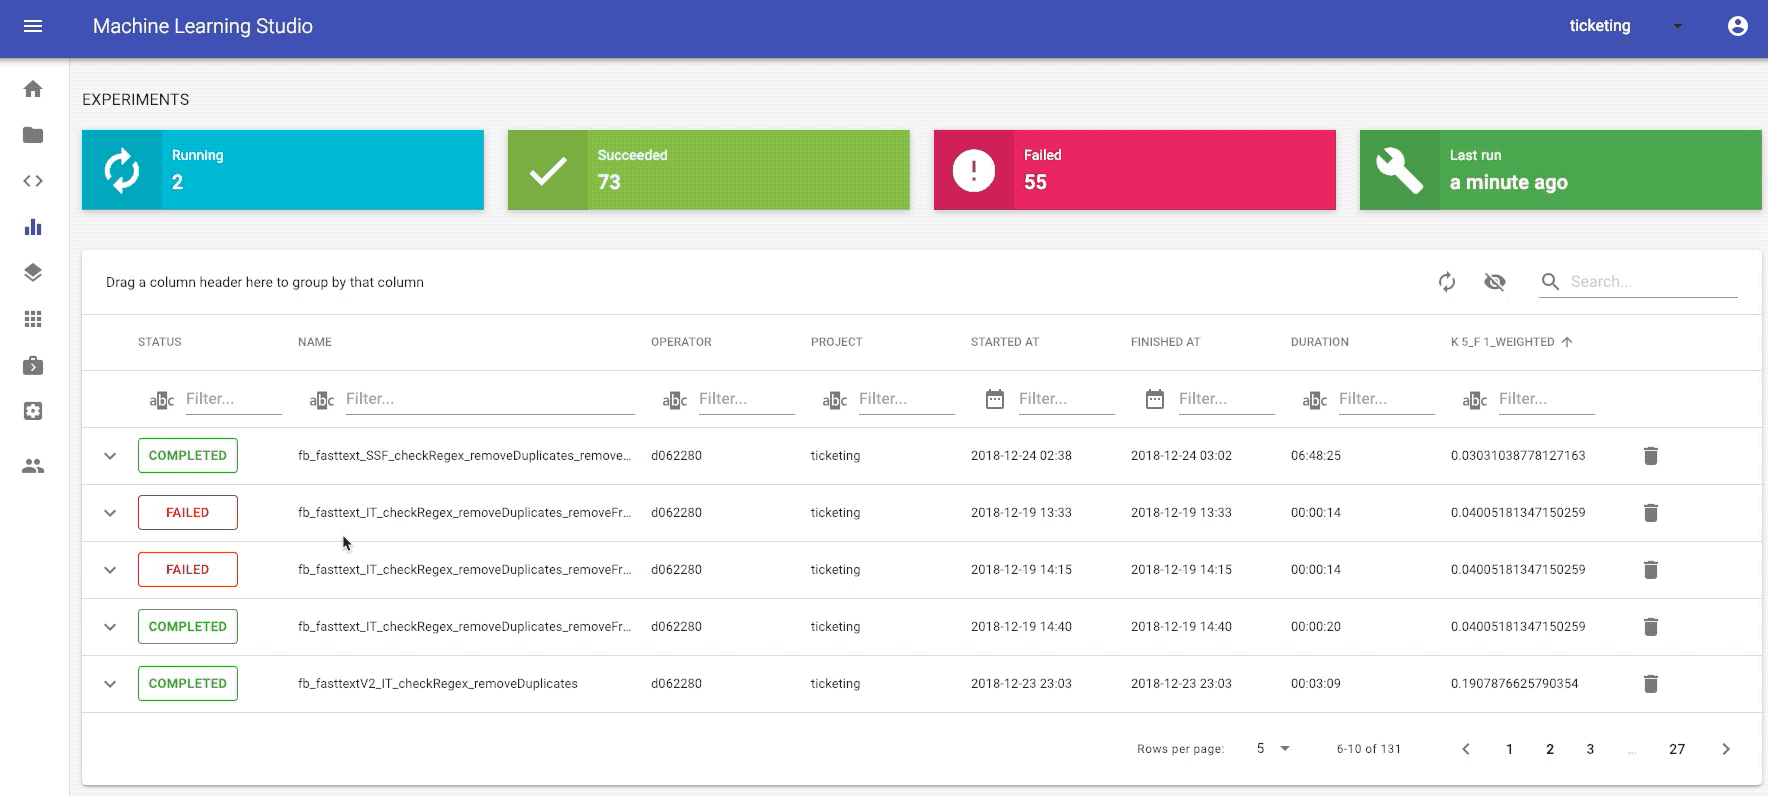This screenshot has width=1768, height=796.
Task: Toggle hidden columns with crossed-eye icon
Action: (1494, 282)
